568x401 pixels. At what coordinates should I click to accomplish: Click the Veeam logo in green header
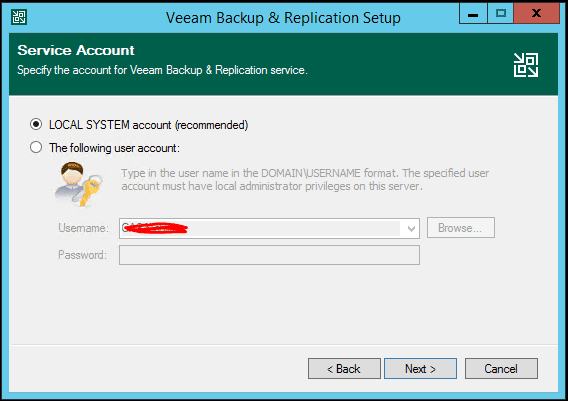tap(526, 65)
